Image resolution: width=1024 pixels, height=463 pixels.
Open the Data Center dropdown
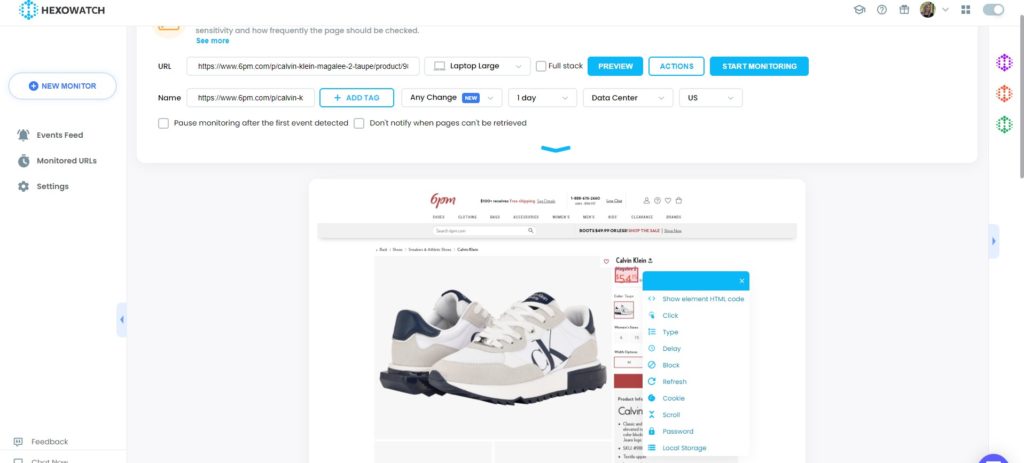point(628,98)
